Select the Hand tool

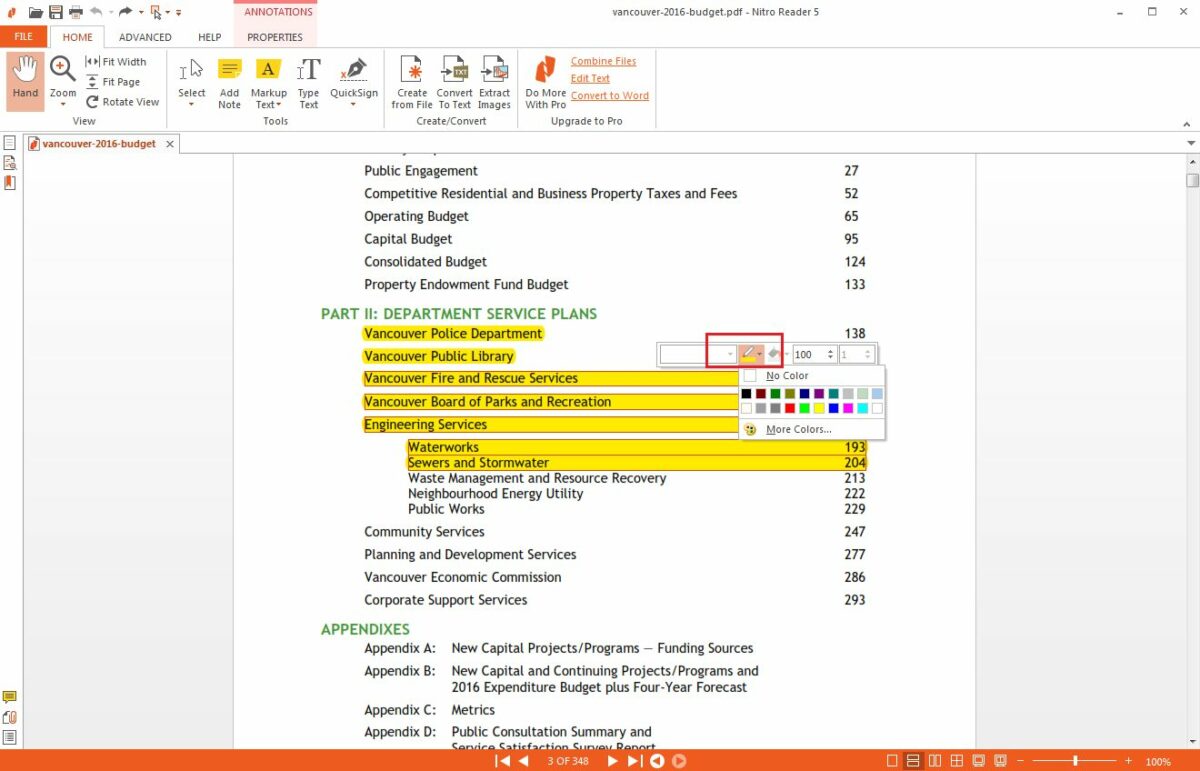pyautogui.click(x=24, y=80)
